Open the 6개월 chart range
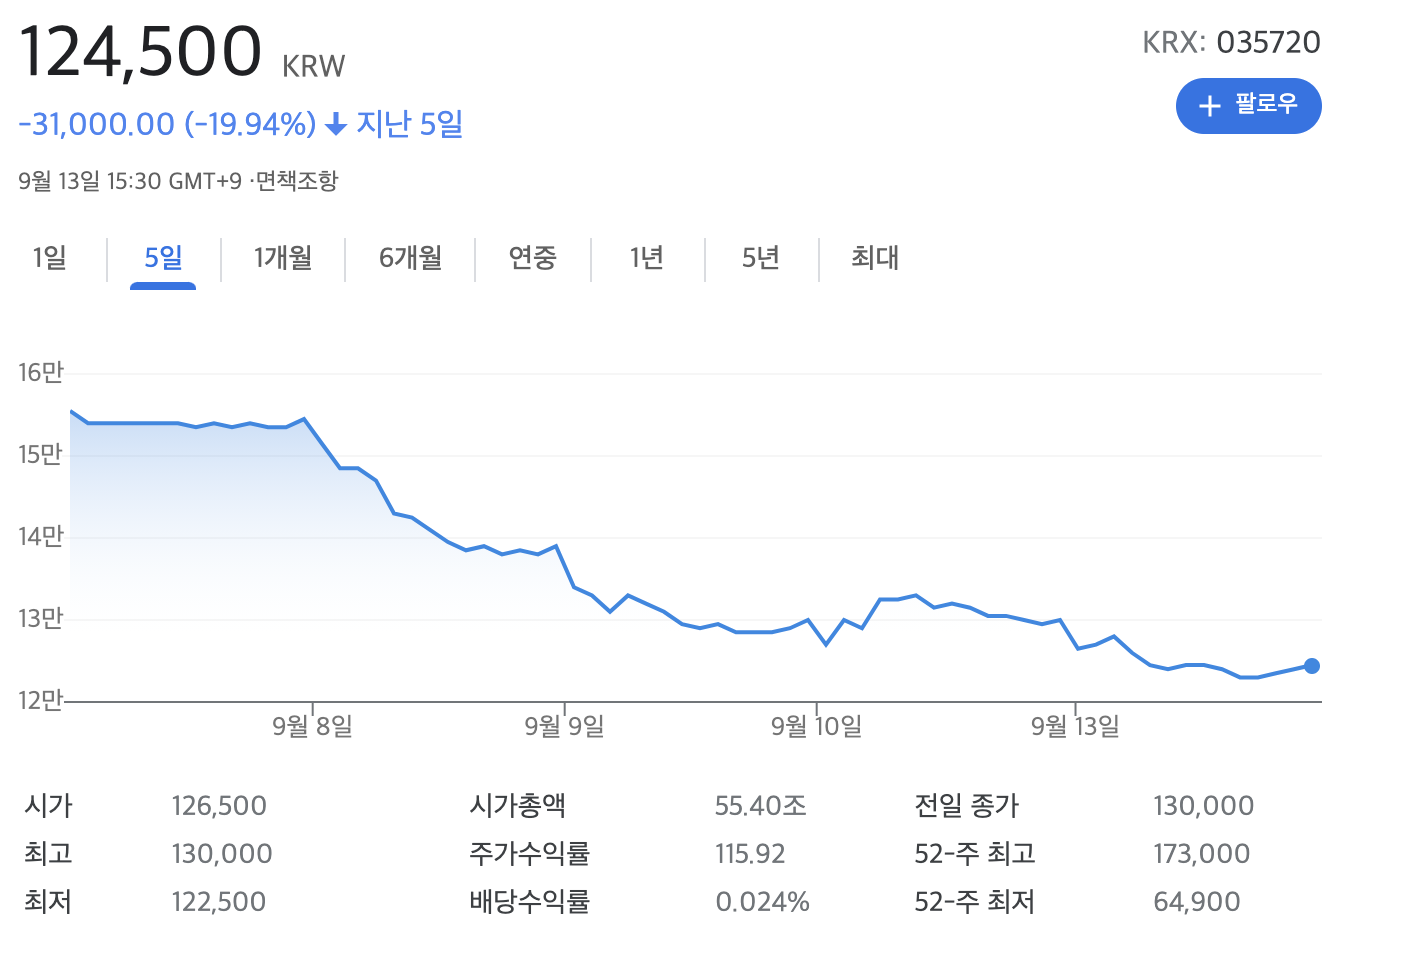The width and height of the screenshot is (1410, 956). [410, 258]
